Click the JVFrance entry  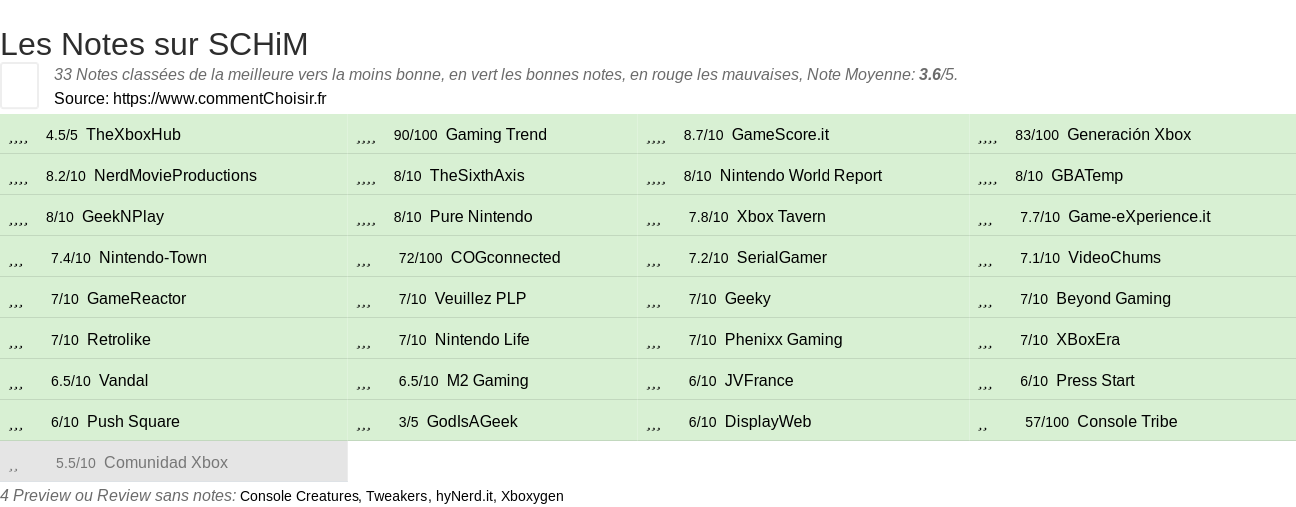[x=759, y=381]
